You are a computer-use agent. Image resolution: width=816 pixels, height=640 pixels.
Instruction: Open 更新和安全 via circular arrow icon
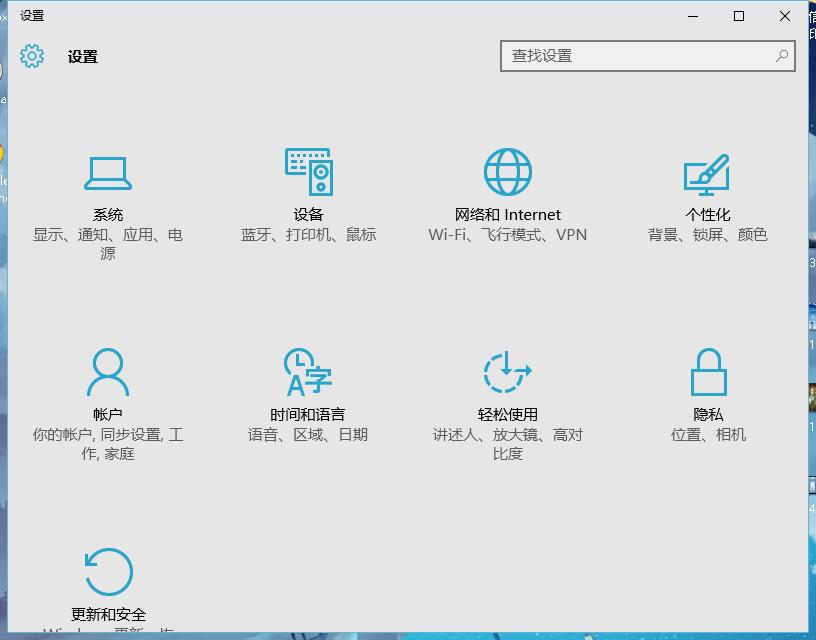click(x=108, y=572)
